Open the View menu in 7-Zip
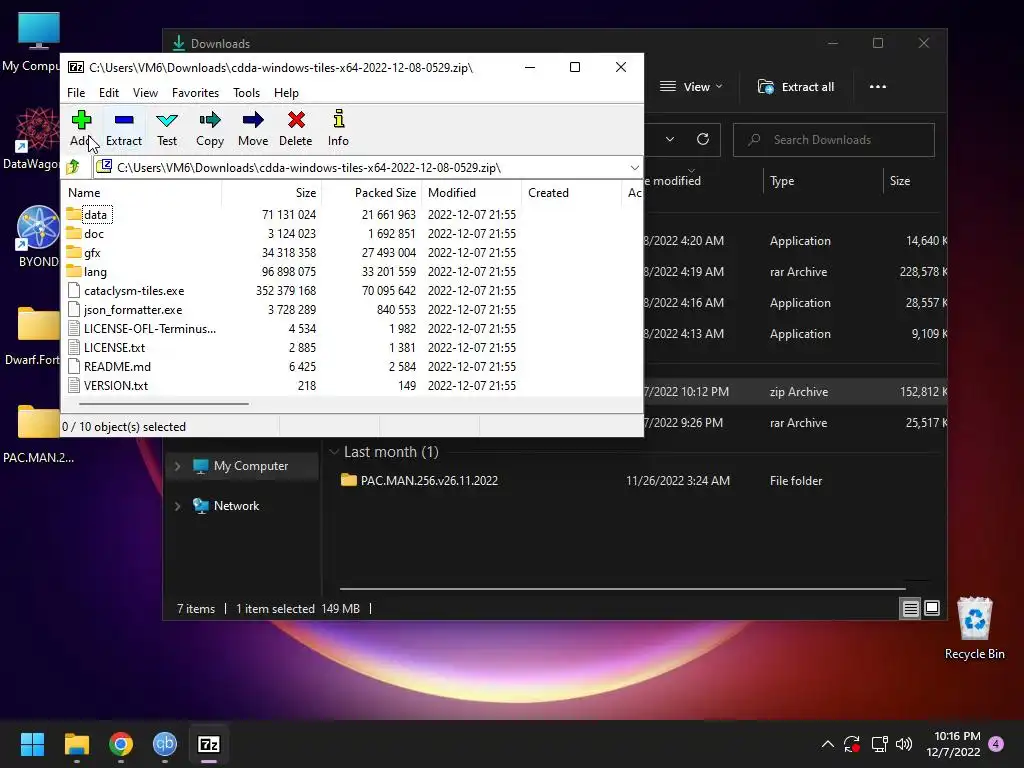Screen dimensions: 1024x768 145,93
